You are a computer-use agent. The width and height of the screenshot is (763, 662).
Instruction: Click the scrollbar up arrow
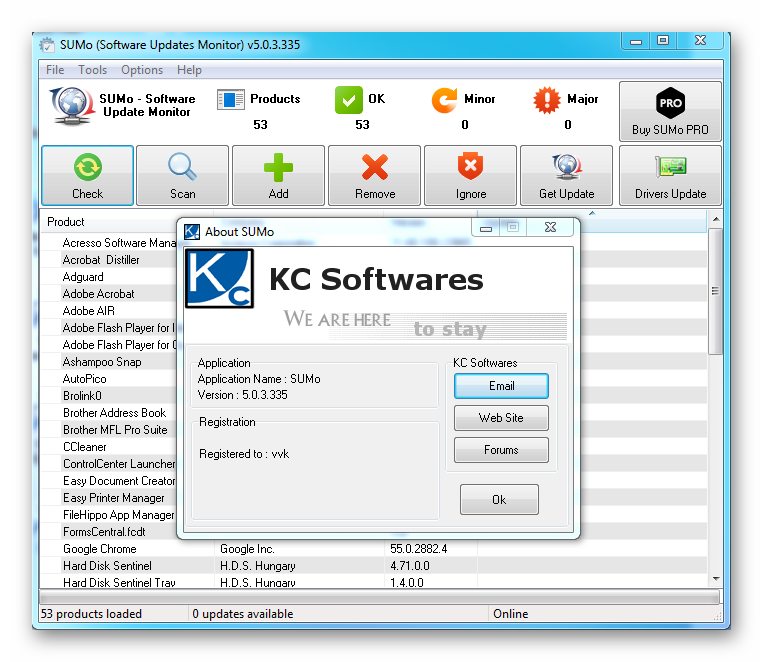pos(716,220)
